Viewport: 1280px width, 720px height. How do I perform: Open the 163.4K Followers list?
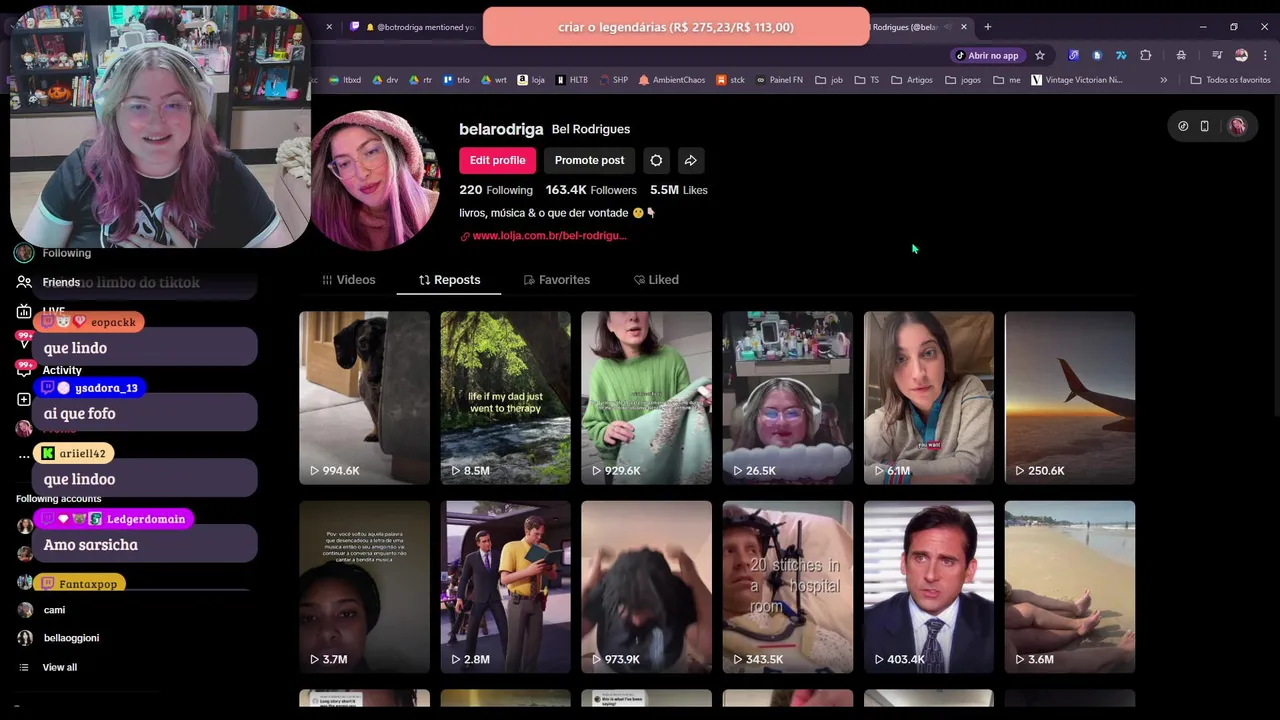(591, 190)
